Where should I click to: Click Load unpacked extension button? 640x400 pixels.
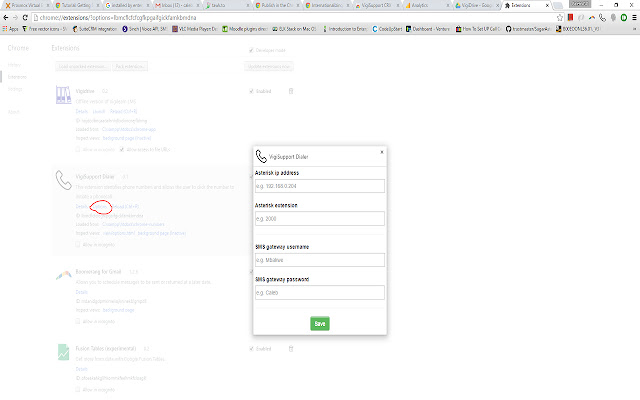pyautogui.click(x=83, y=66)
